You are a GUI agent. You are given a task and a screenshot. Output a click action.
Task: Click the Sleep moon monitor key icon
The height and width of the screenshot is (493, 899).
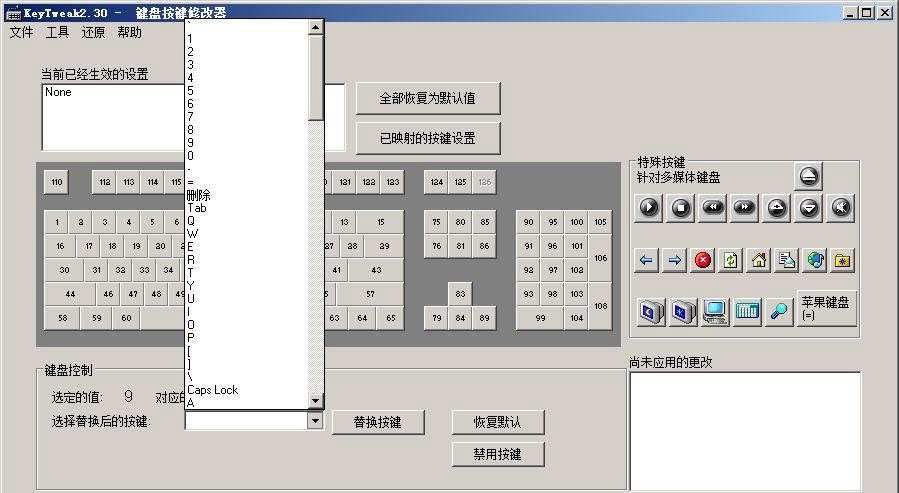point(651,312)
